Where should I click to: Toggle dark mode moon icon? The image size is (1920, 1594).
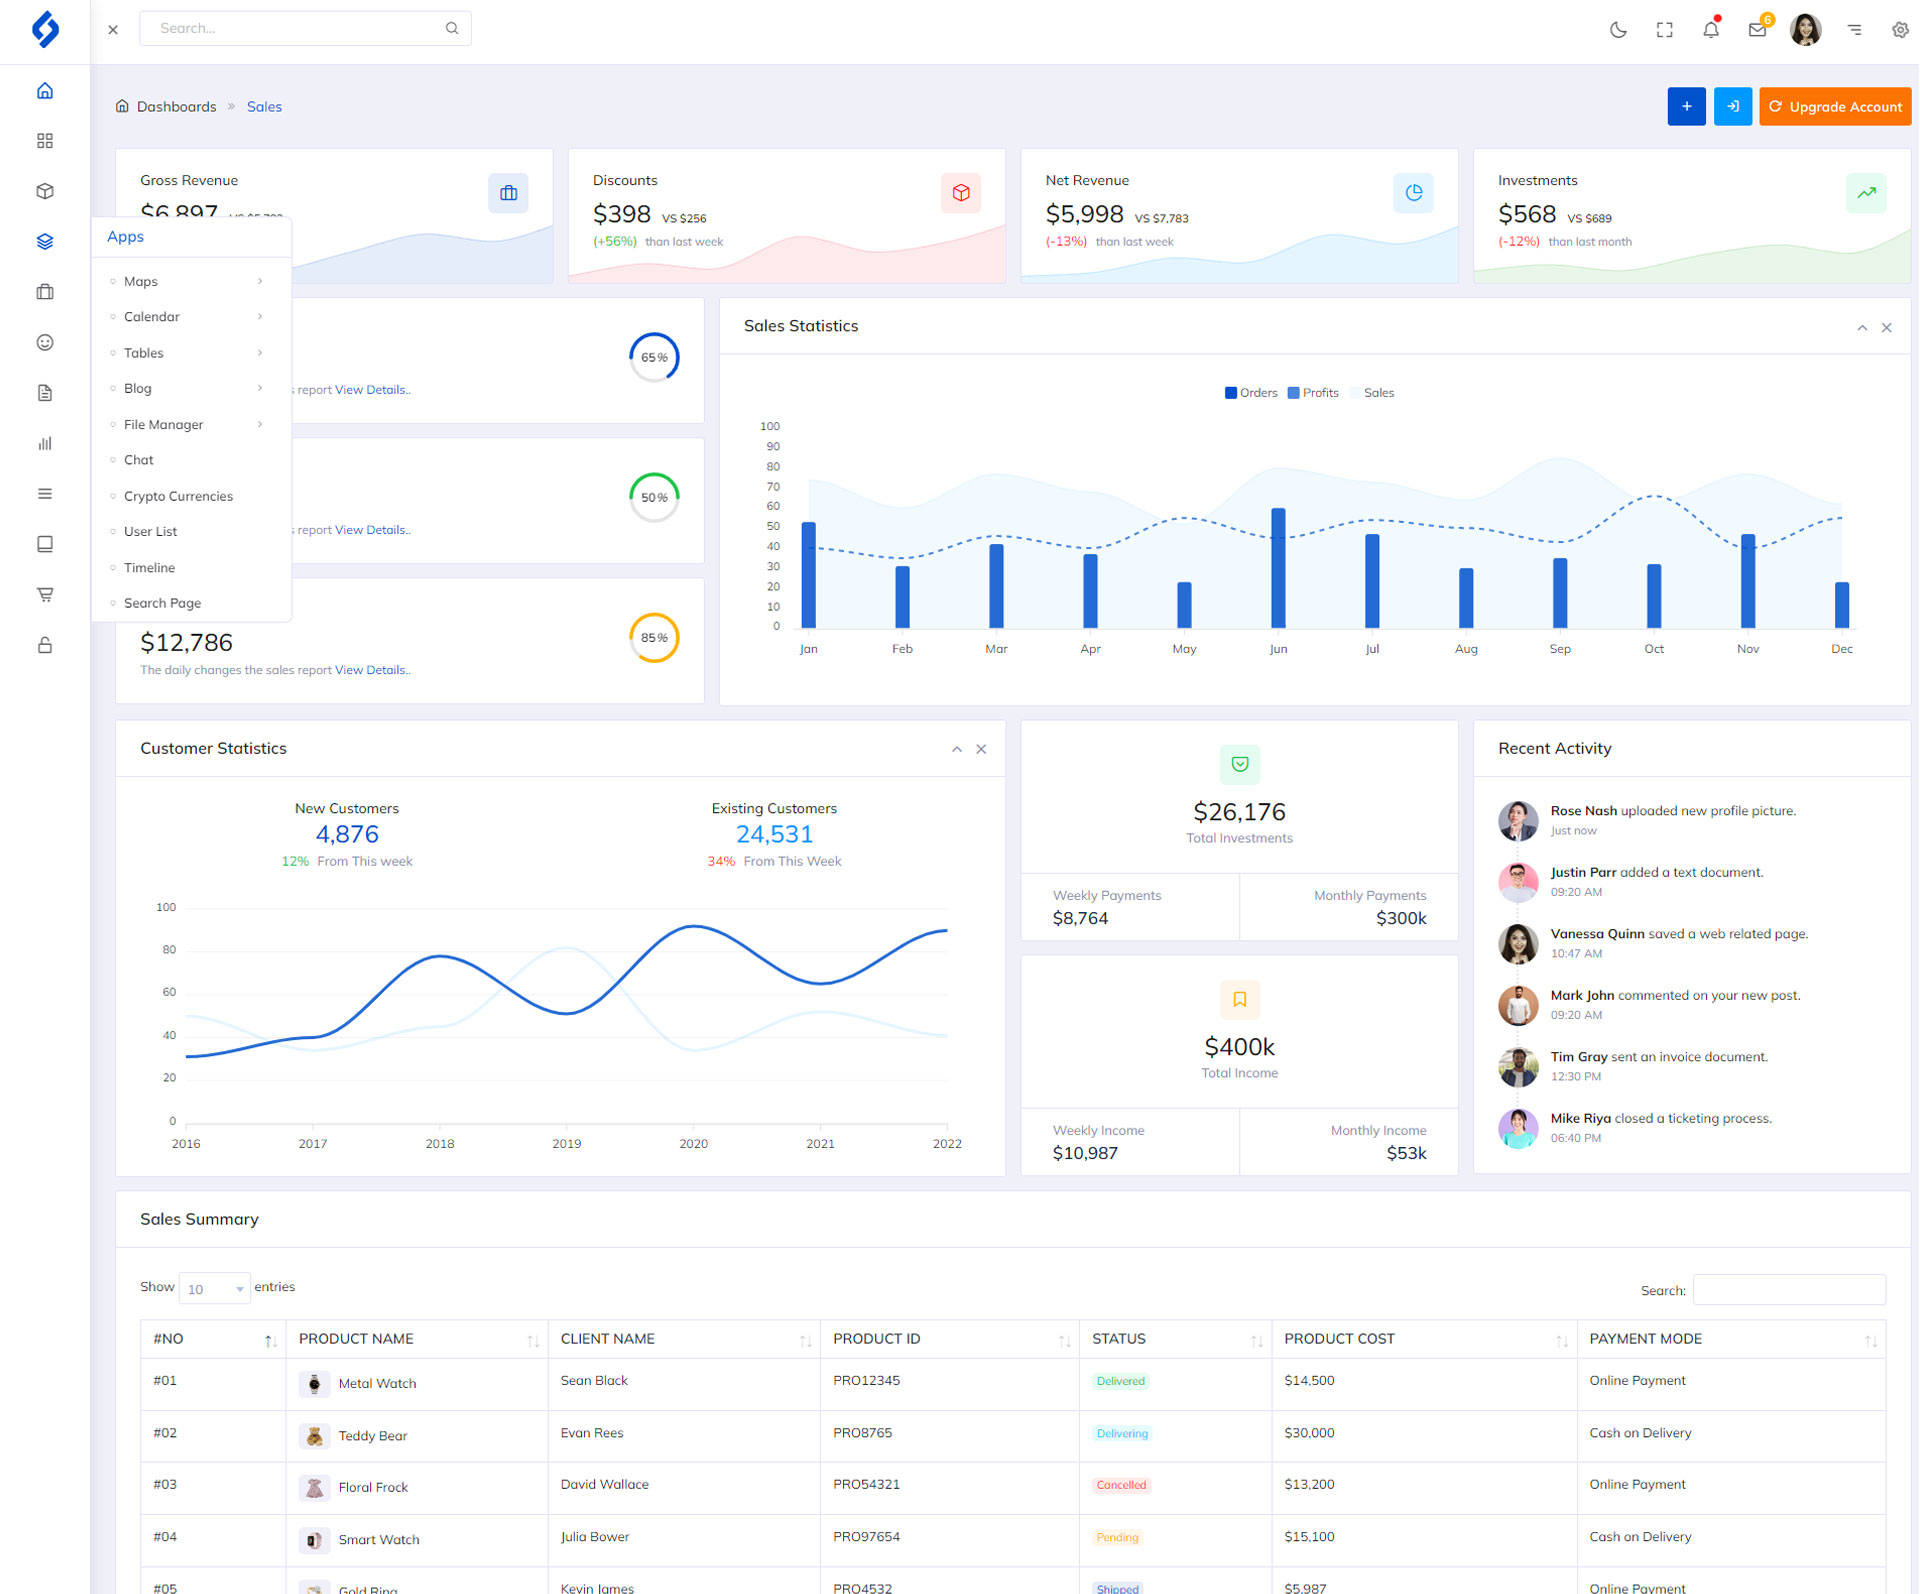click(x=1618, y=30)
